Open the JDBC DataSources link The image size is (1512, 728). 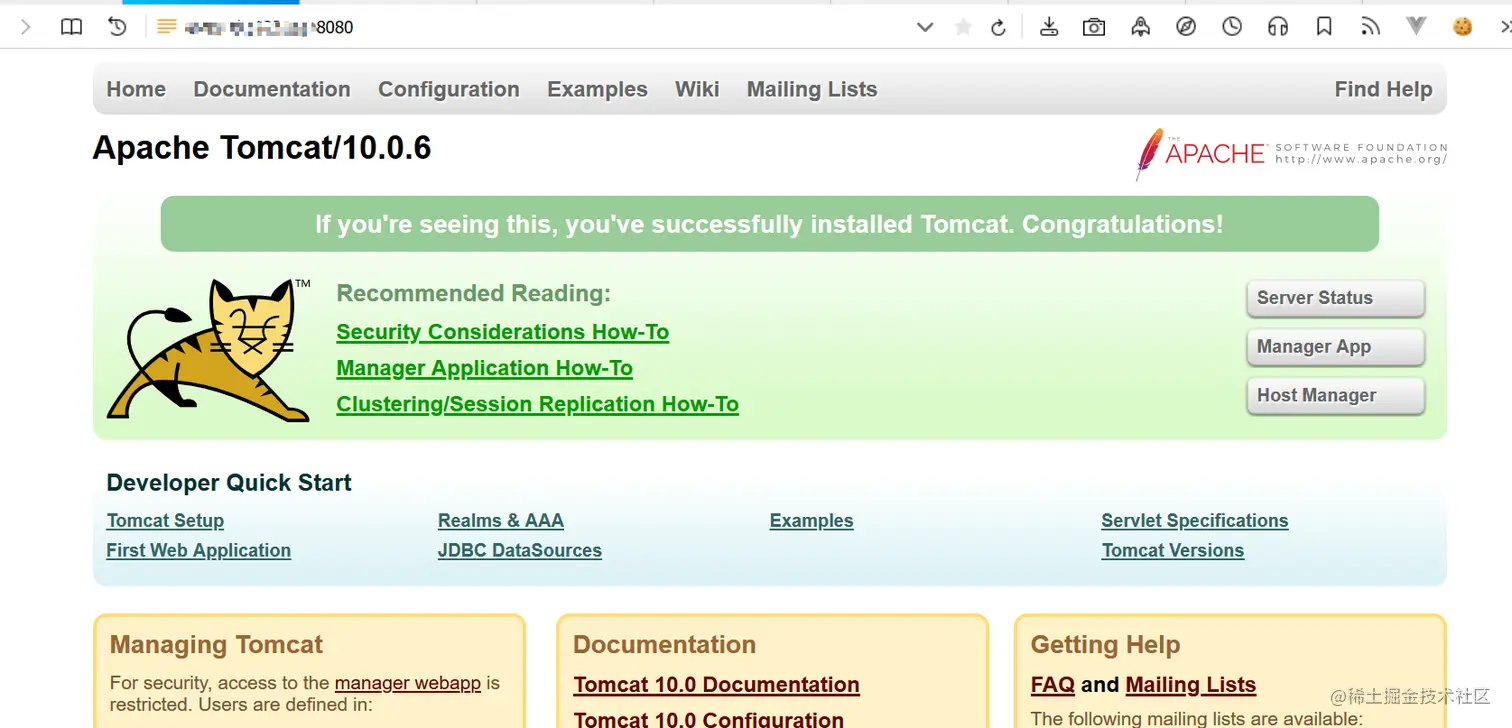click(520, 550)
